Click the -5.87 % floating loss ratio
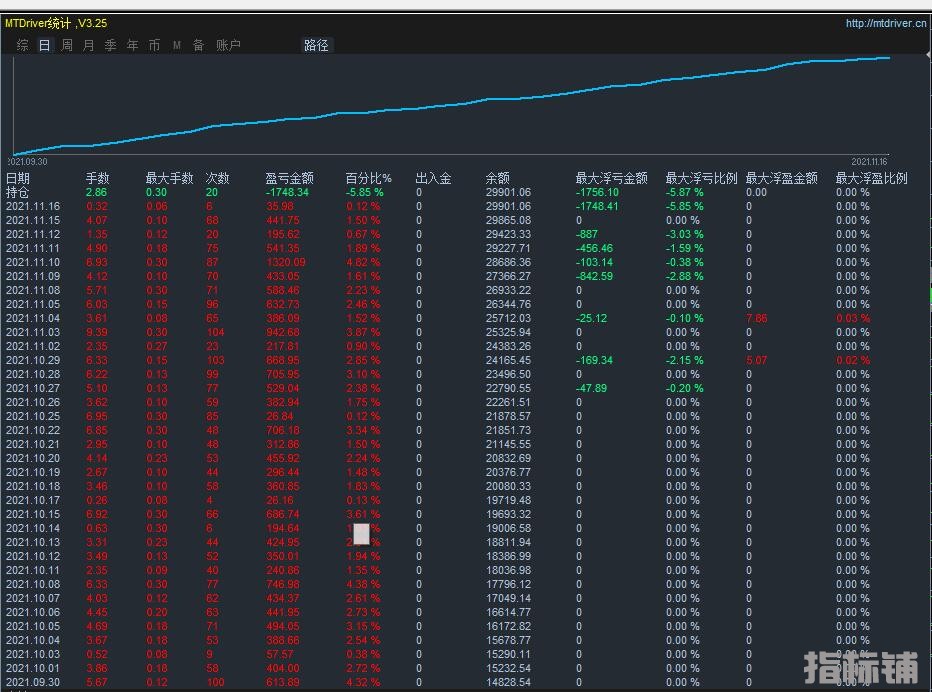Screen dimensions: 932x692 [685, 192]
